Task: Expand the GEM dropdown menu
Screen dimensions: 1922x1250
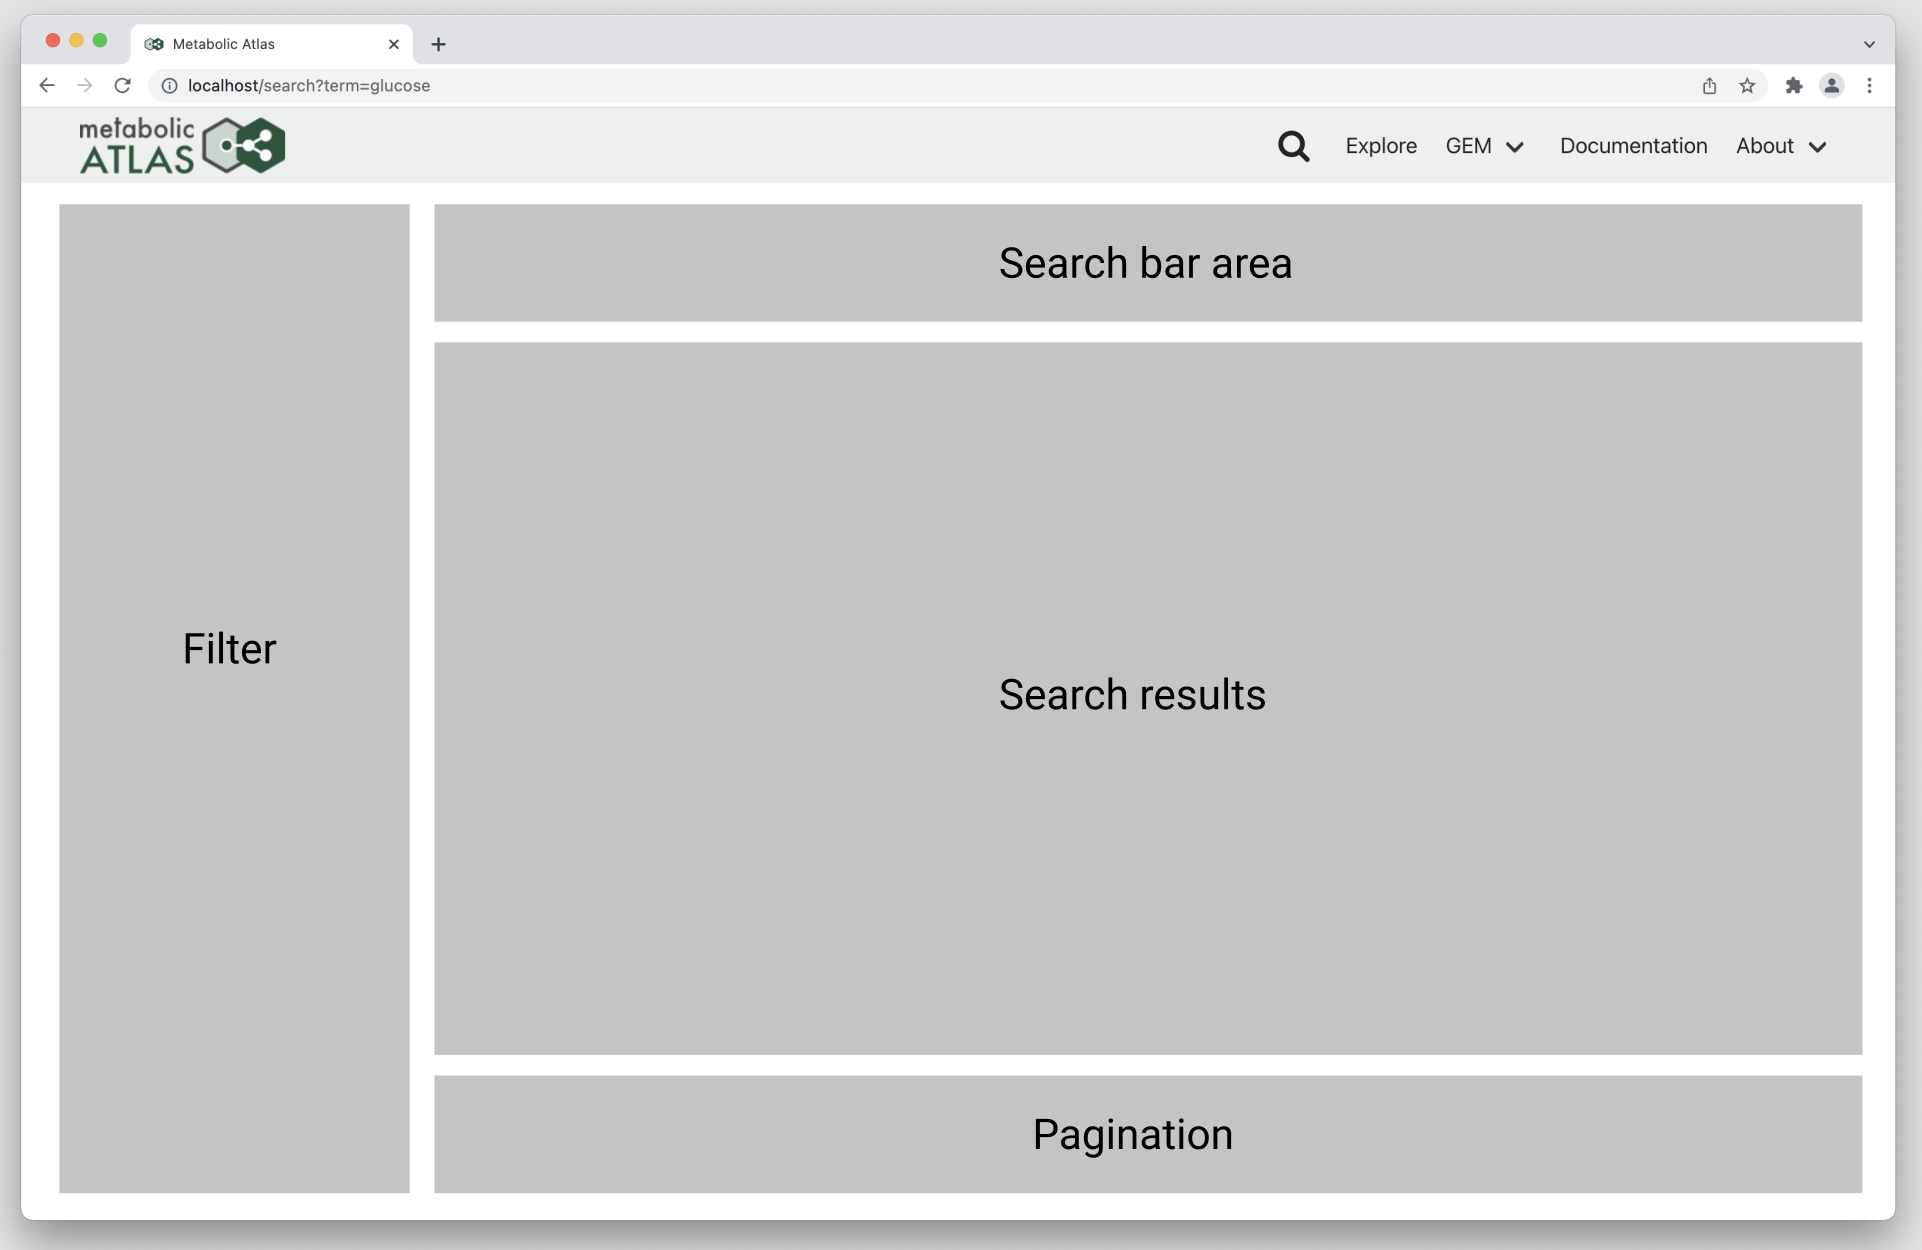Action: coord(1484,146)
